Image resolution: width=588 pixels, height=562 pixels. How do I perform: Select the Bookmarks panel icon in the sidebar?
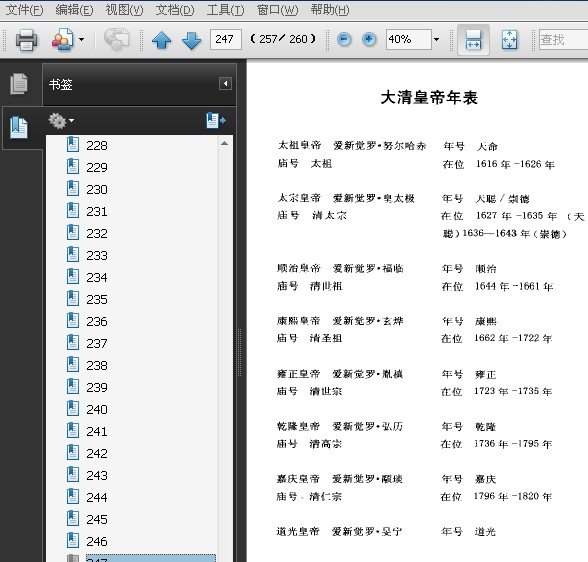[19, 127]
